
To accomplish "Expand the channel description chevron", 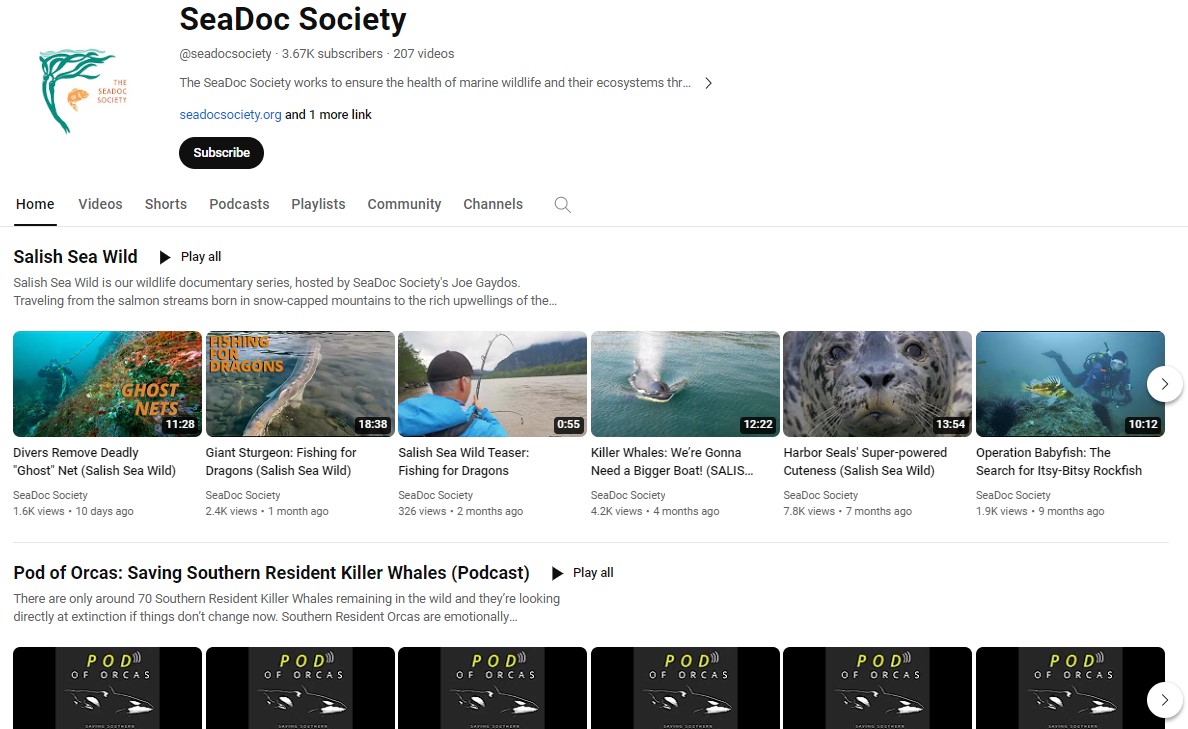I will click(x=708, y=83).
